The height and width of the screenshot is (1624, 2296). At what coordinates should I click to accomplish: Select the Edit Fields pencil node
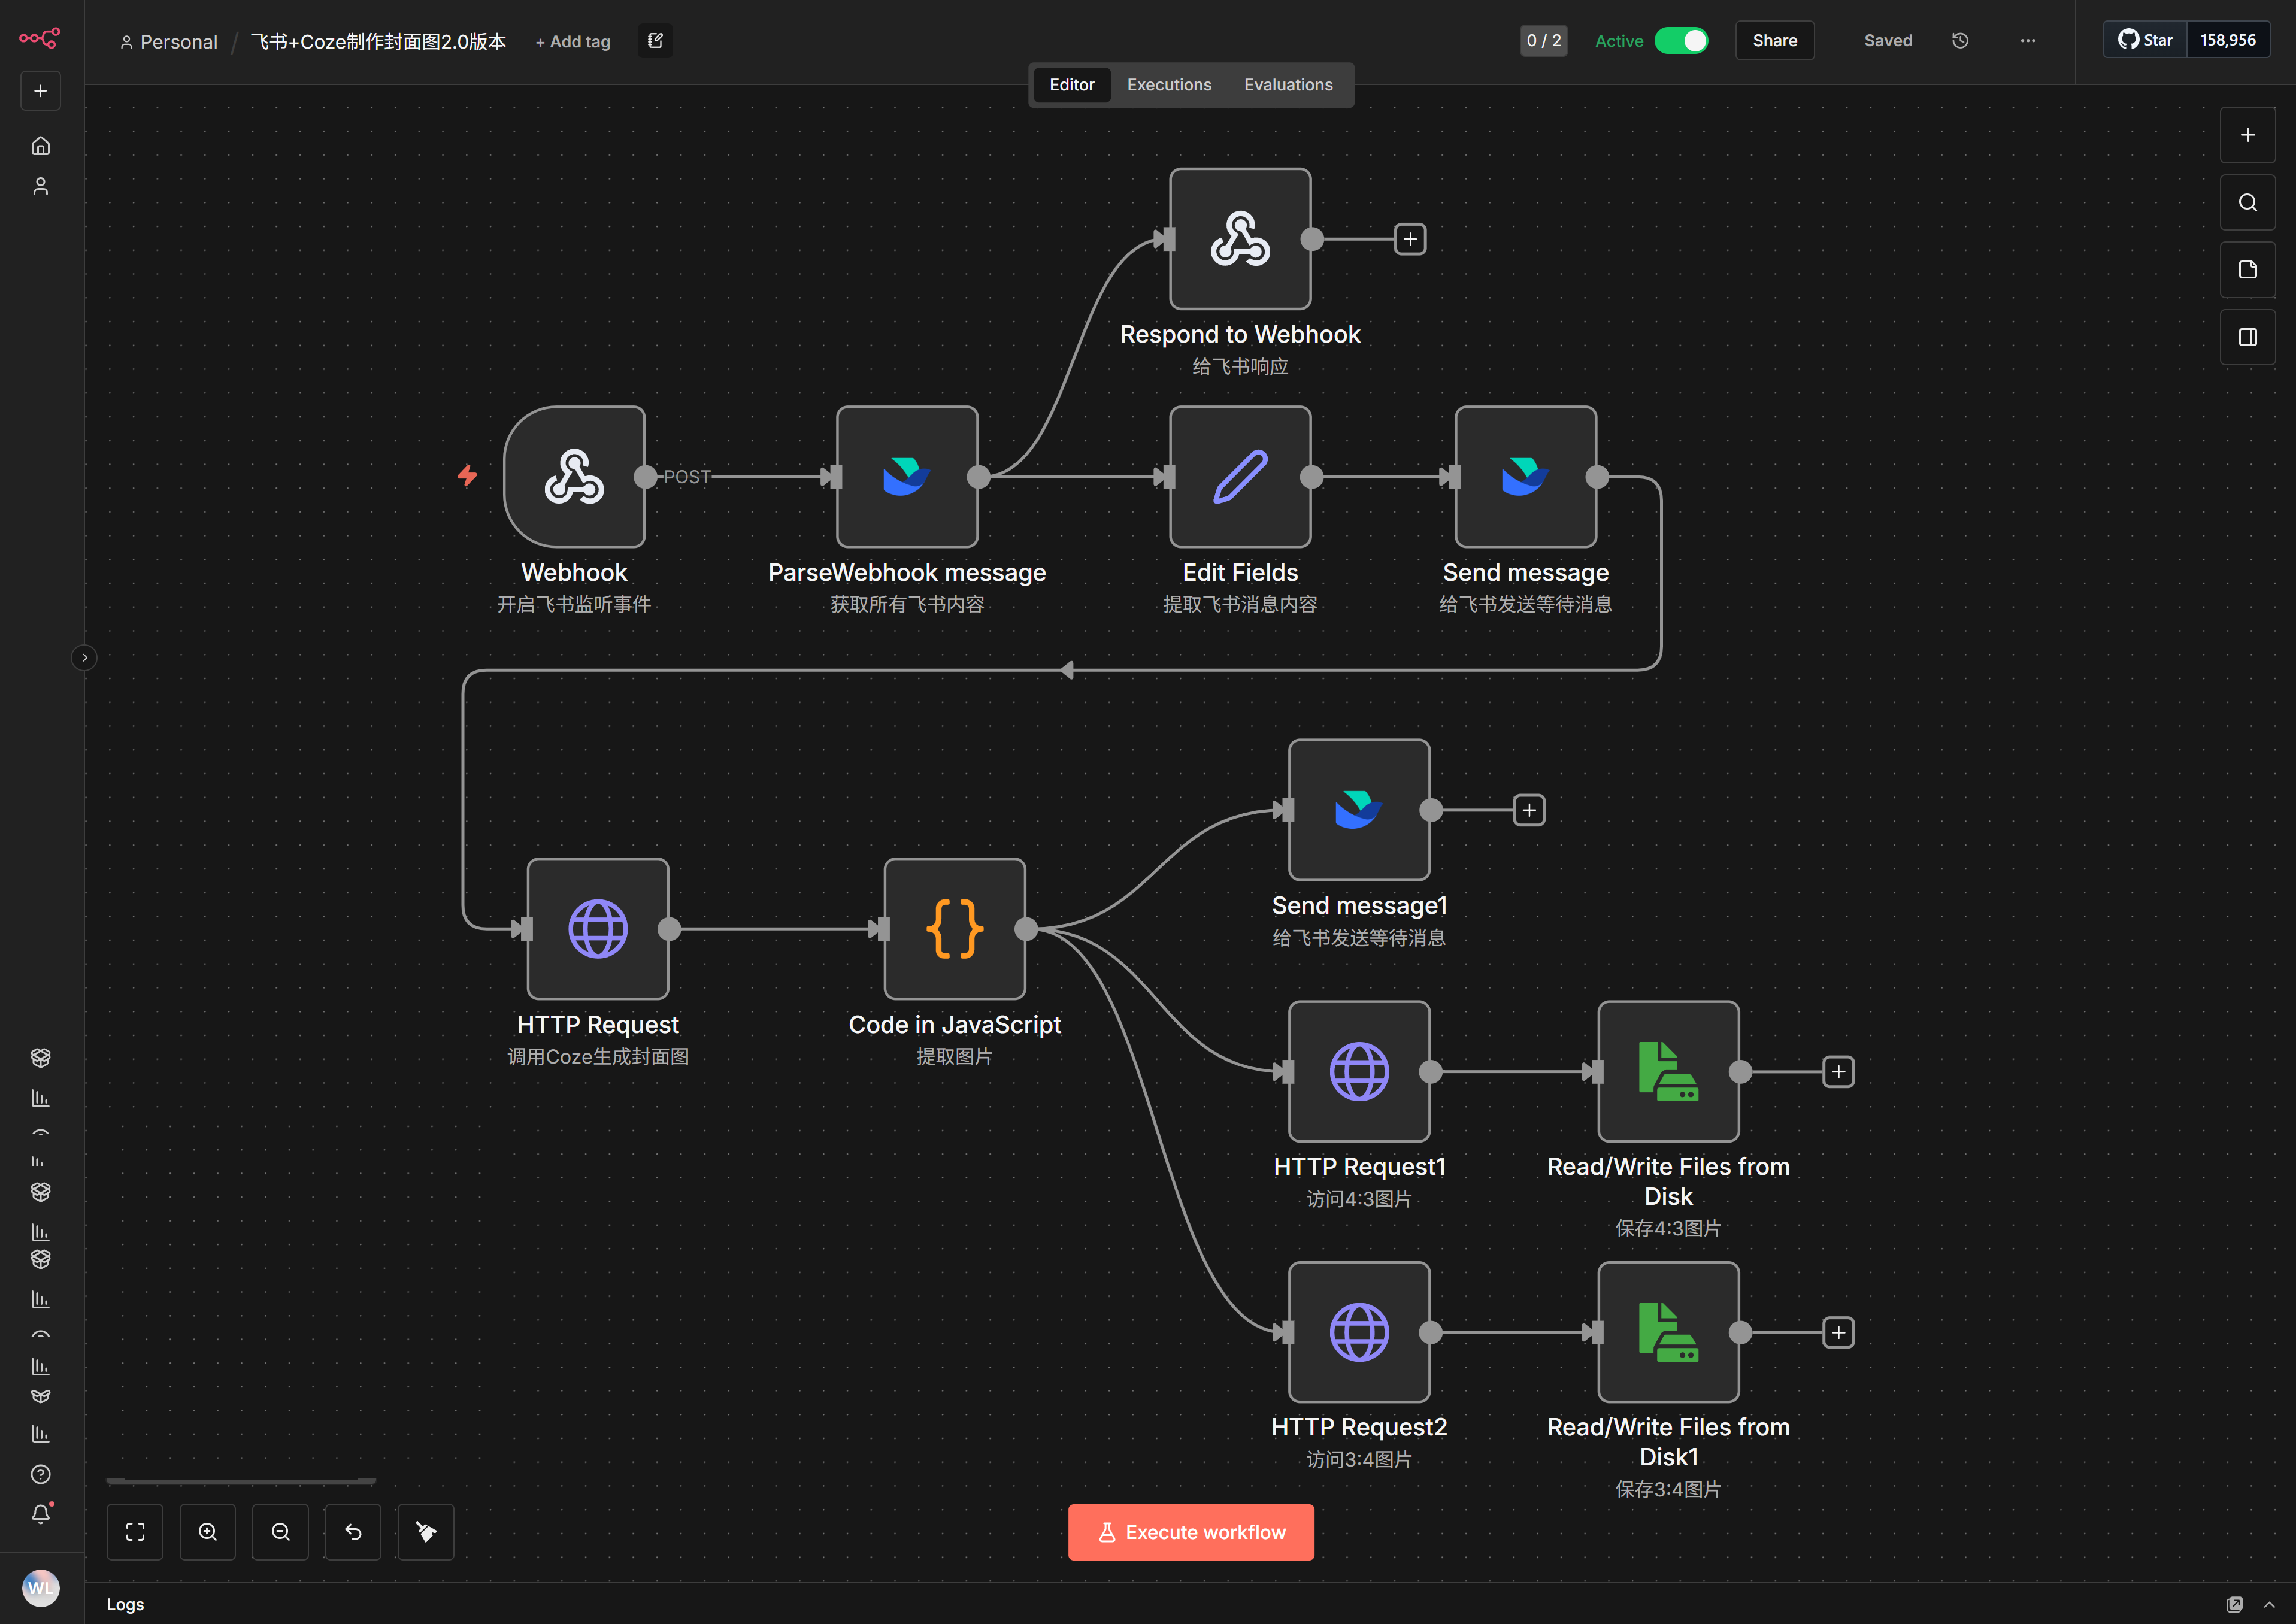(x=1240, y=476)
